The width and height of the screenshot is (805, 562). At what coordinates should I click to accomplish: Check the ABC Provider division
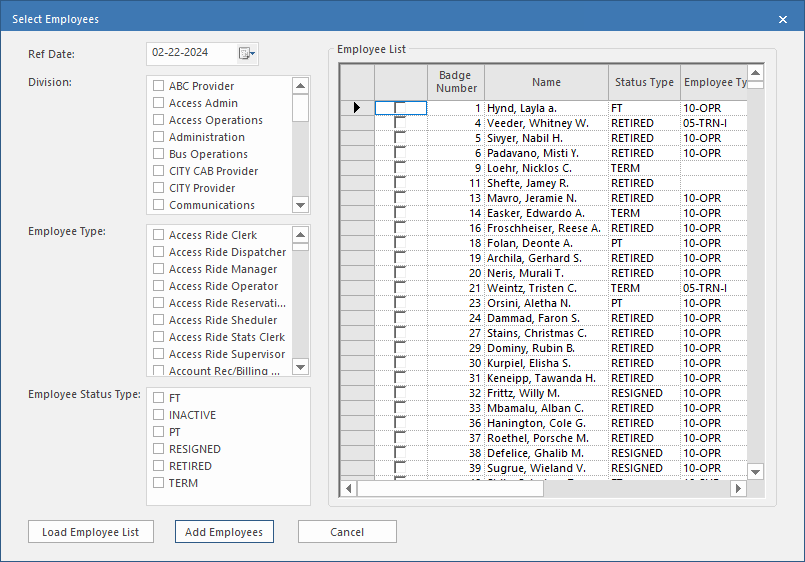tap(159, 87)
